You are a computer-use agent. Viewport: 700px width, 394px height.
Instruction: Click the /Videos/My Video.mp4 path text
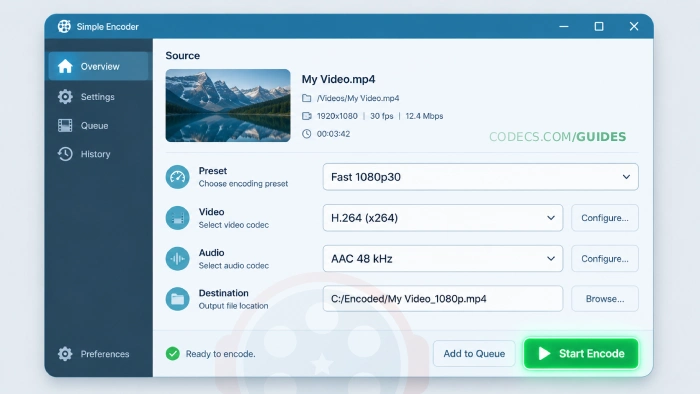tap(358, 98)
